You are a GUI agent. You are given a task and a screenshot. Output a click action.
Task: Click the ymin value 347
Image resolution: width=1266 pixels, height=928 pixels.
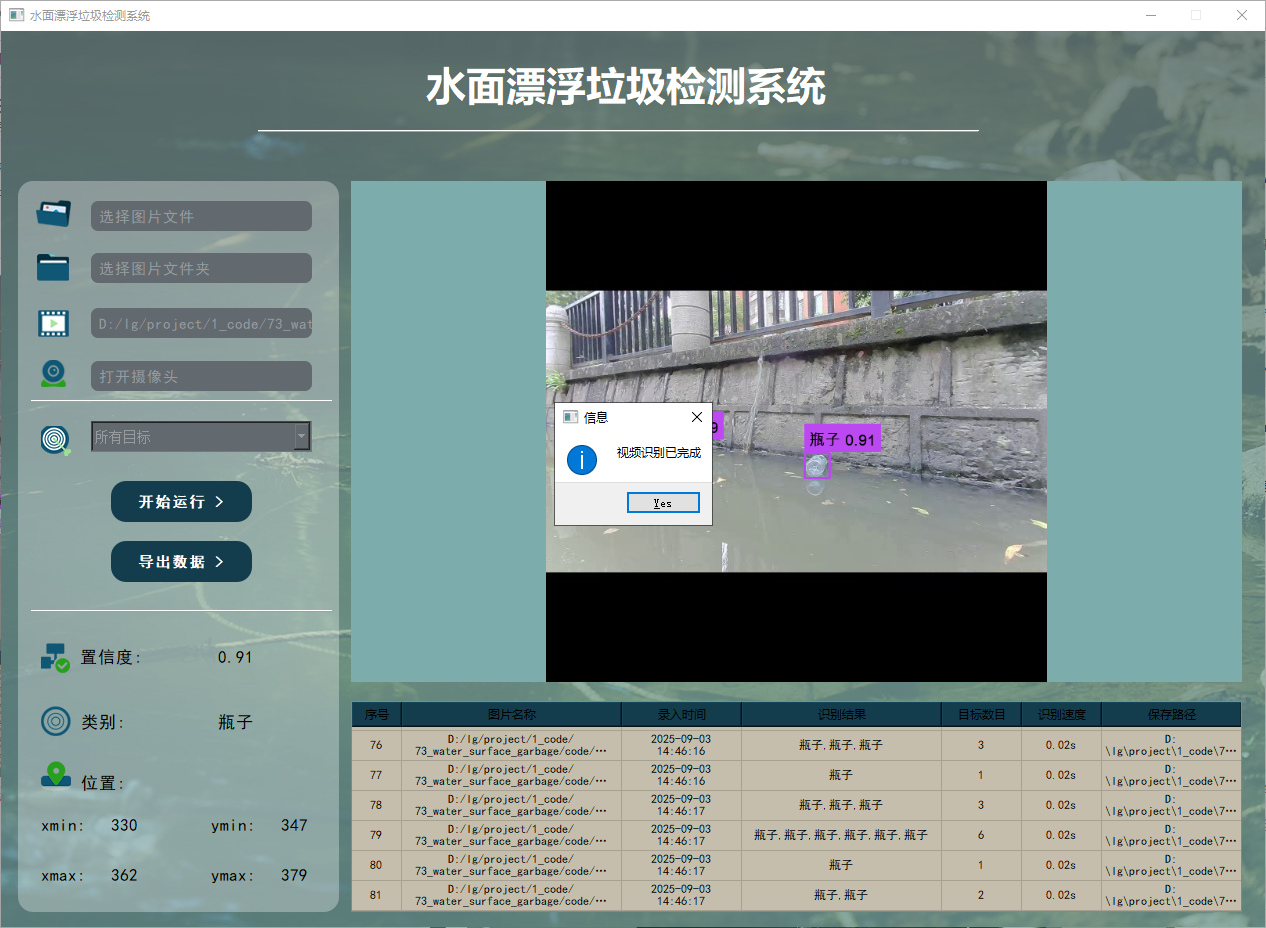tap(294, 825)
